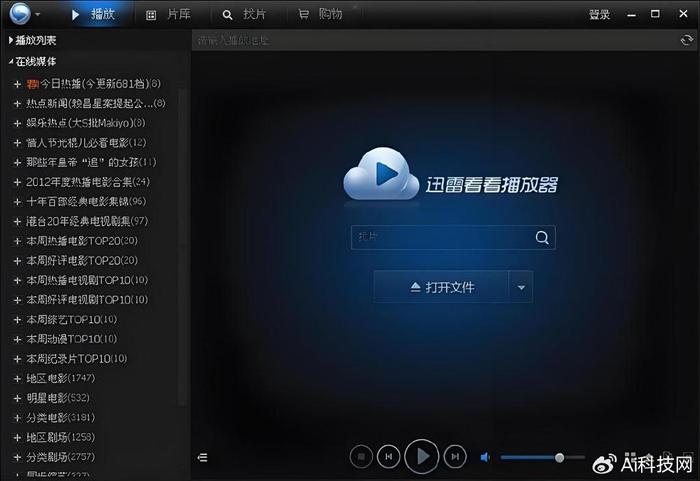Switch to the 片库 tab

[168, 14]
